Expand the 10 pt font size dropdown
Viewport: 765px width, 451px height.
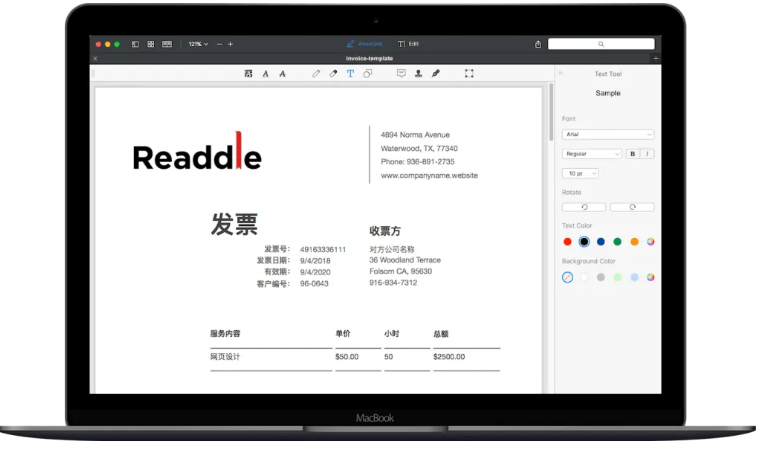[x=580, y=173]
